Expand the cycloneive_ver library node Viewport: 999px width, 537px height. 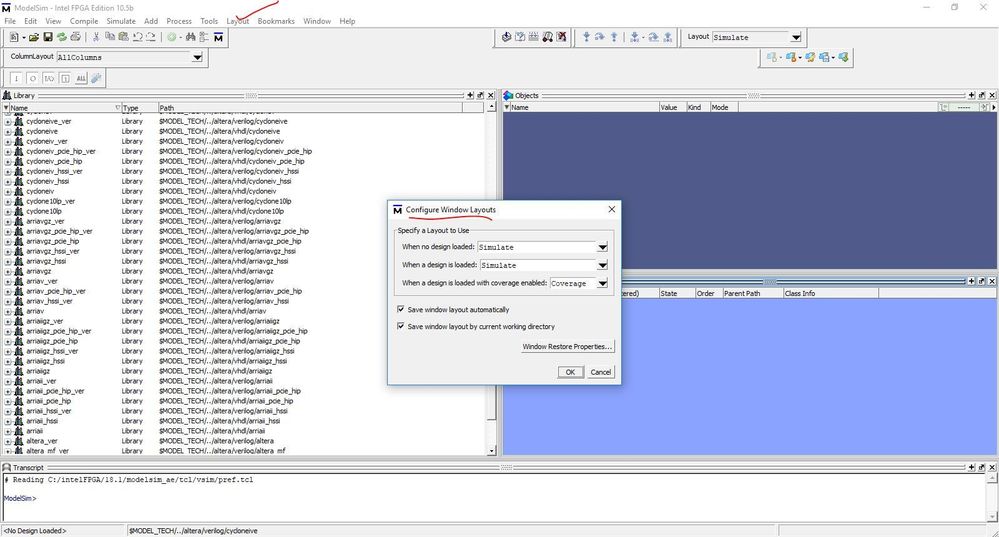pos(8,121)
